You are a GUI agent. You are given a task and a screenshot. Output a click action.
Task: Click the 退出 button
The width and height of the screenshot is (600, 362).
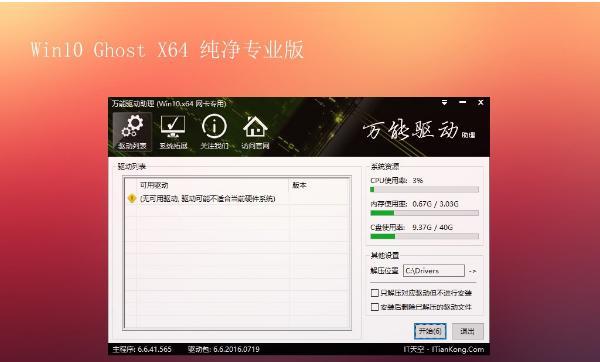click(x=468, y=331)
